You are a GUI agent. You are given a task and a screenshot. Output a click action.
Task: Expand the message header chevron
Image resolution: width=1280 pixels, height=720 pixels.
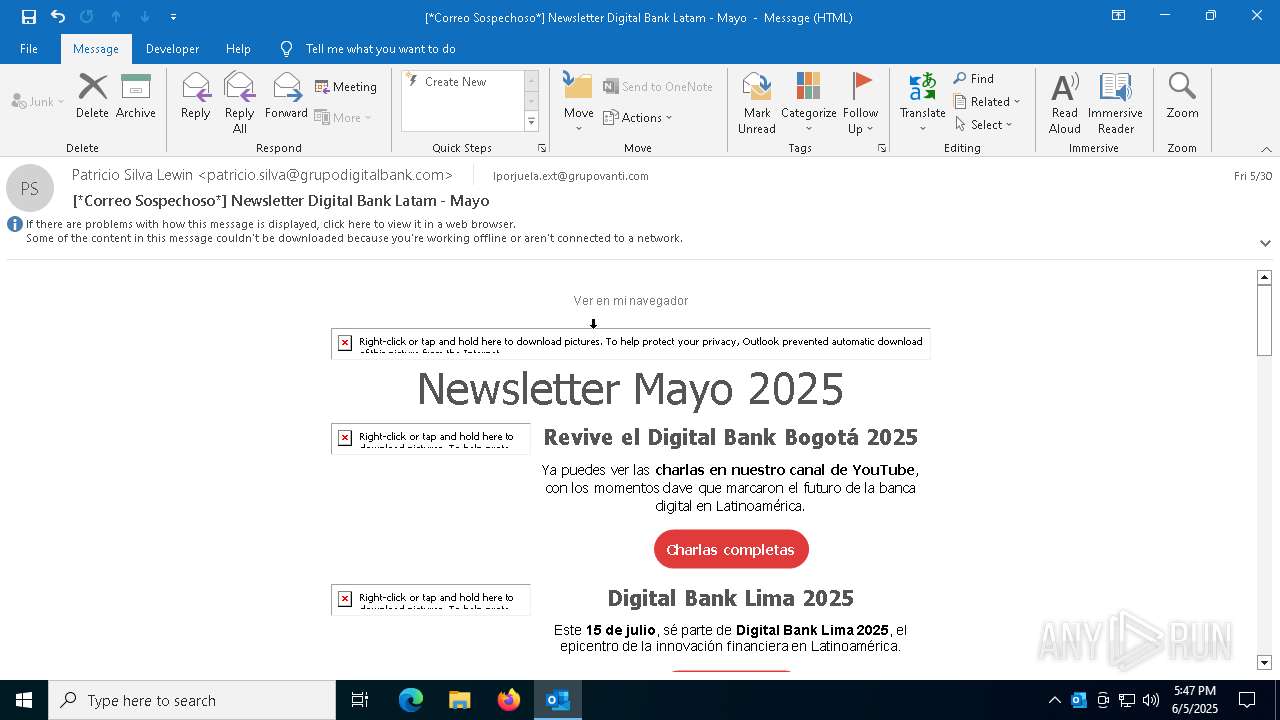1265,243
